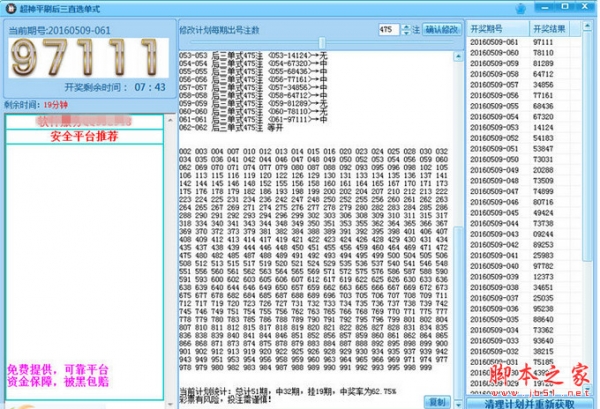Select result row 20160509-058
Screen dimensions: 600x409
[524, 74]
